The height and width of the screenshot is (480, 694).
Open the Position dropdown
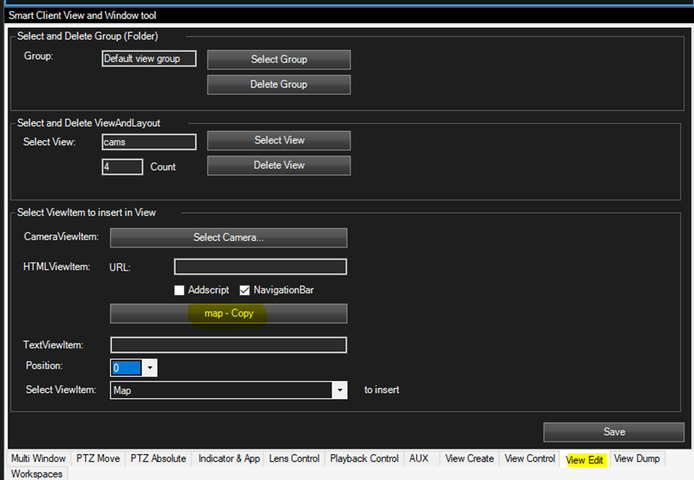point(150,368)
